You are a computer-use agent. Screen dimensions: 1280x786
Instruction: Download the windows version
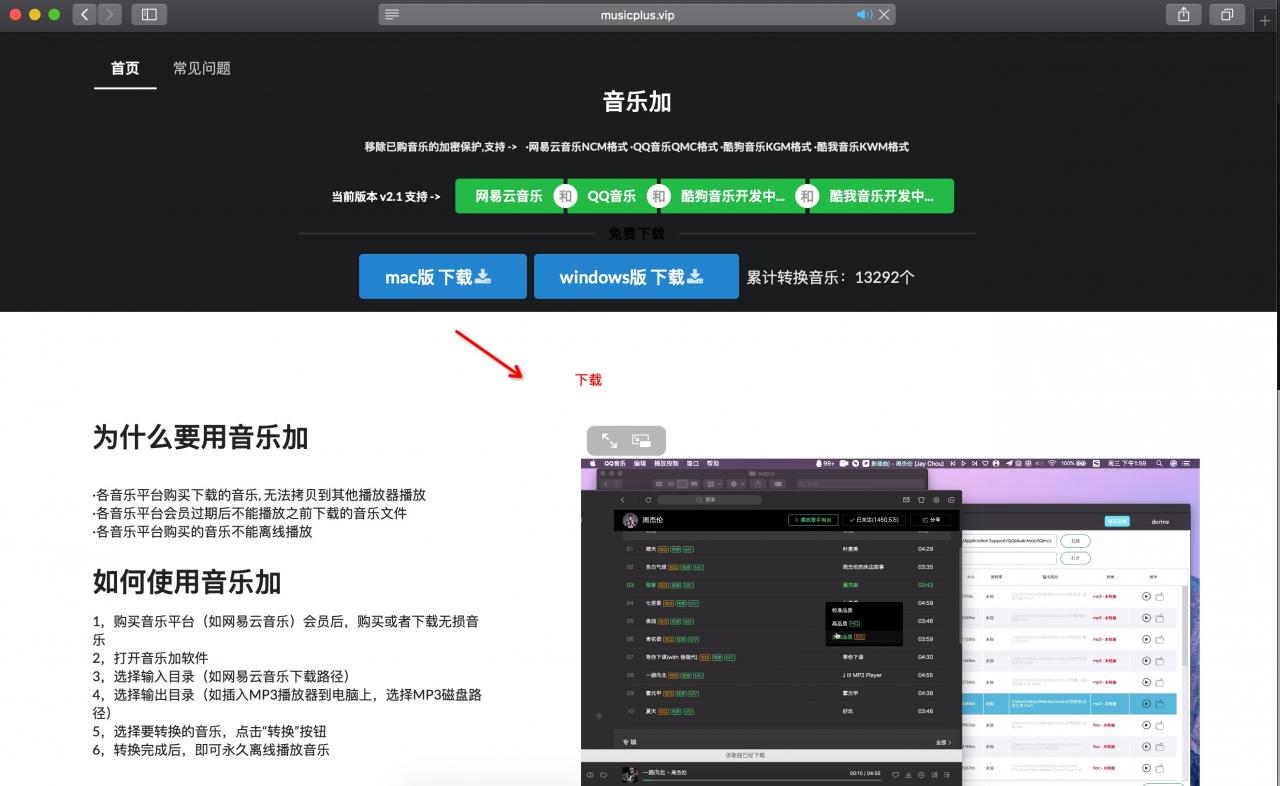(636, 276)
